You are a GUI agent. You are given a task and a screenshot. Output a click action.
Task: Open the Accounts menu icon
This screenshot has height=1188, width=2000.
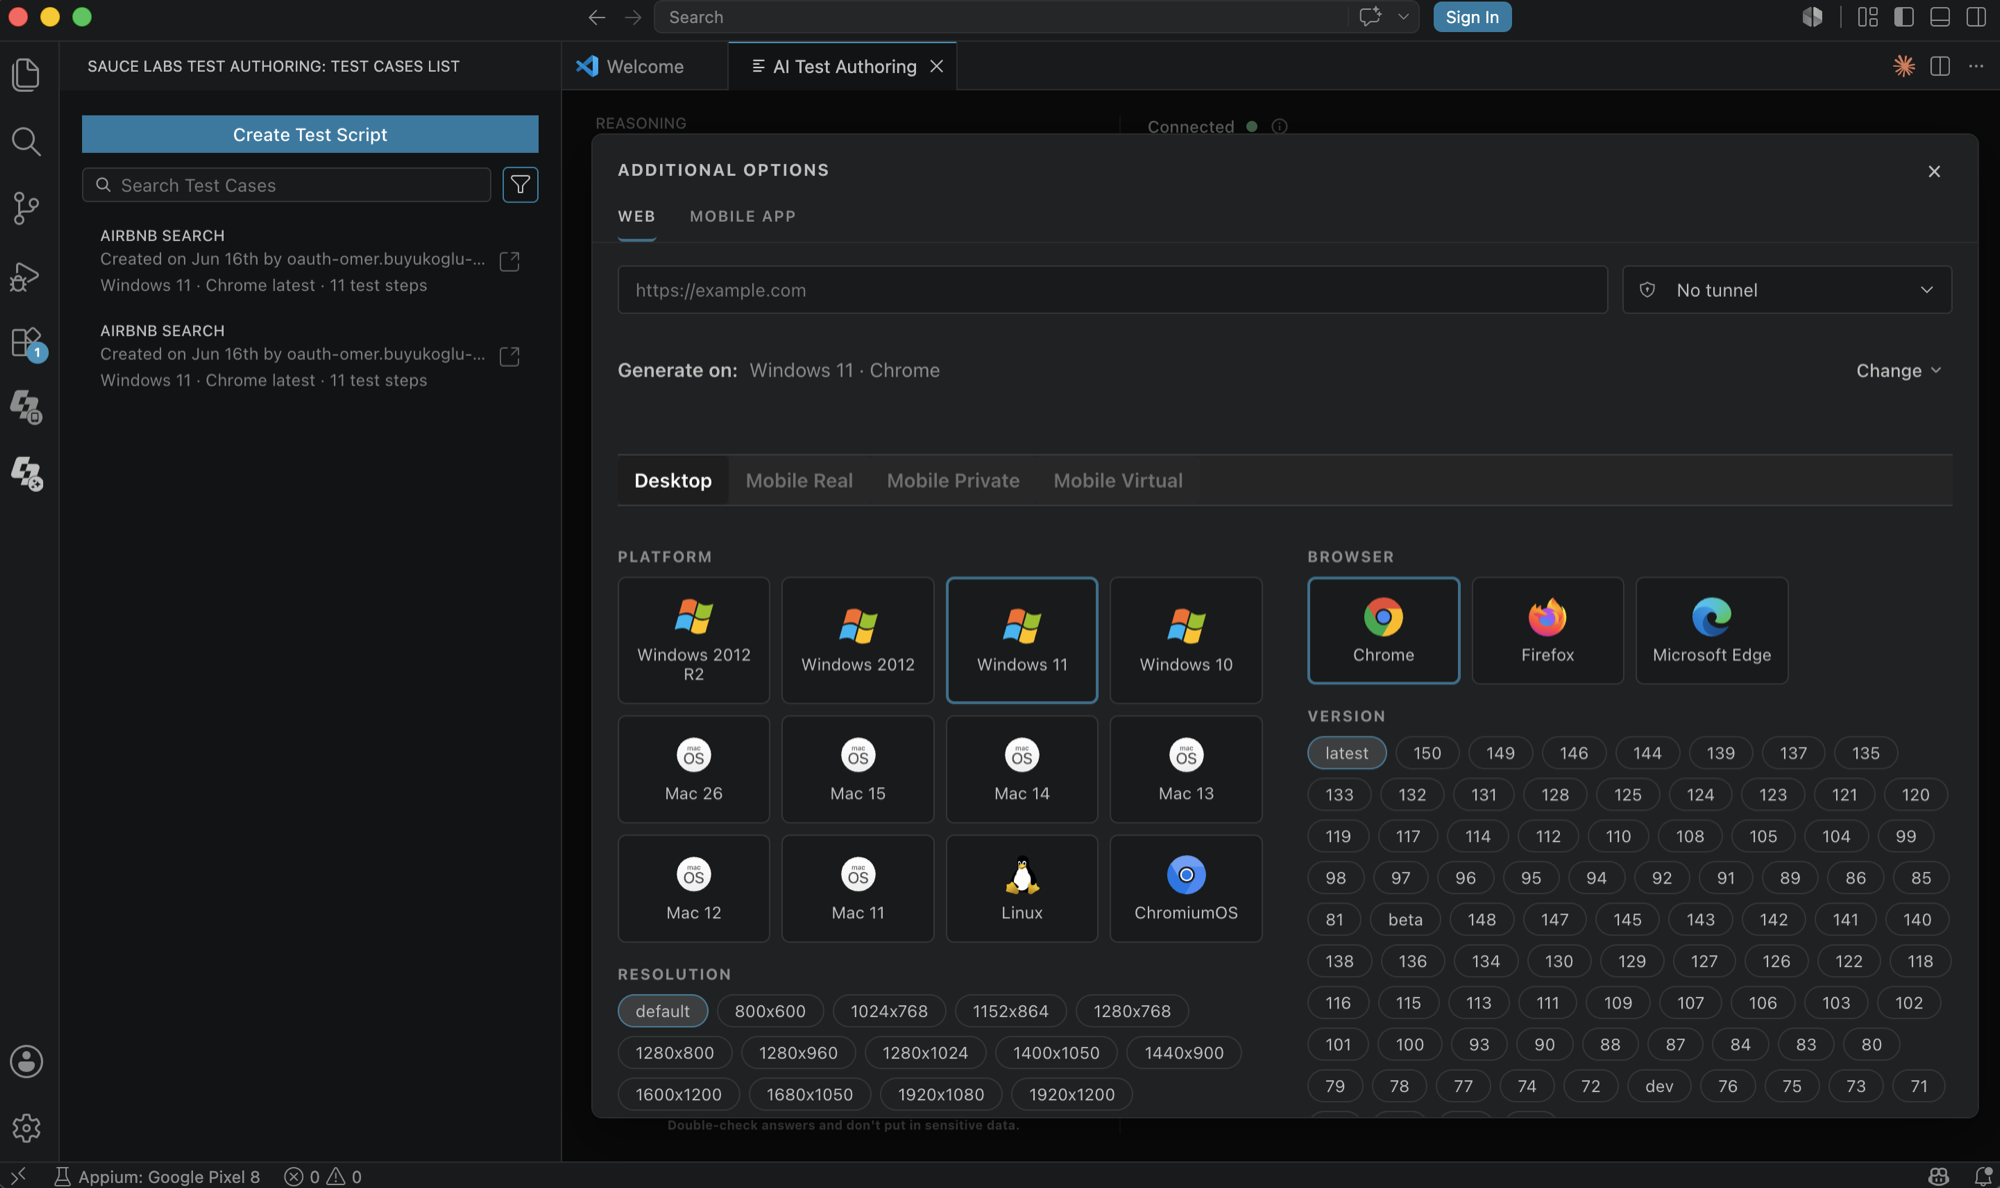click(x=26, y=1061)
